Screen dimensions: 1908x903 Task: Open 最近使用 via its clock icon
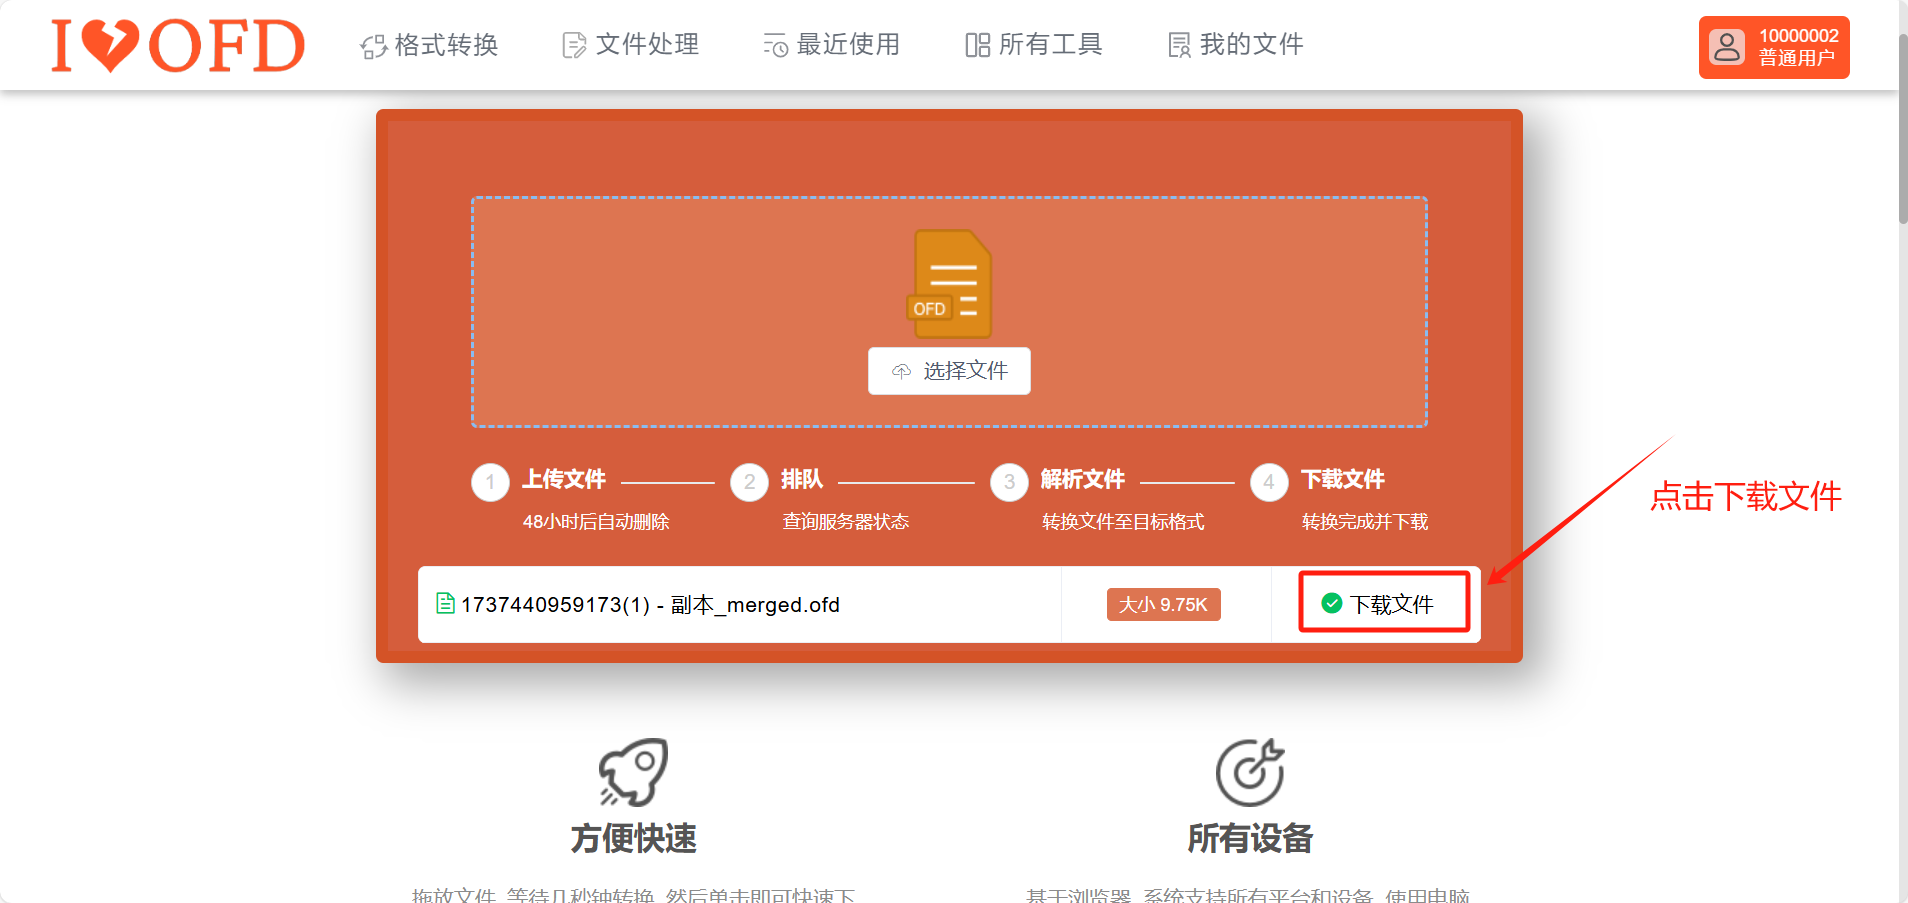[x=774, y=44]
